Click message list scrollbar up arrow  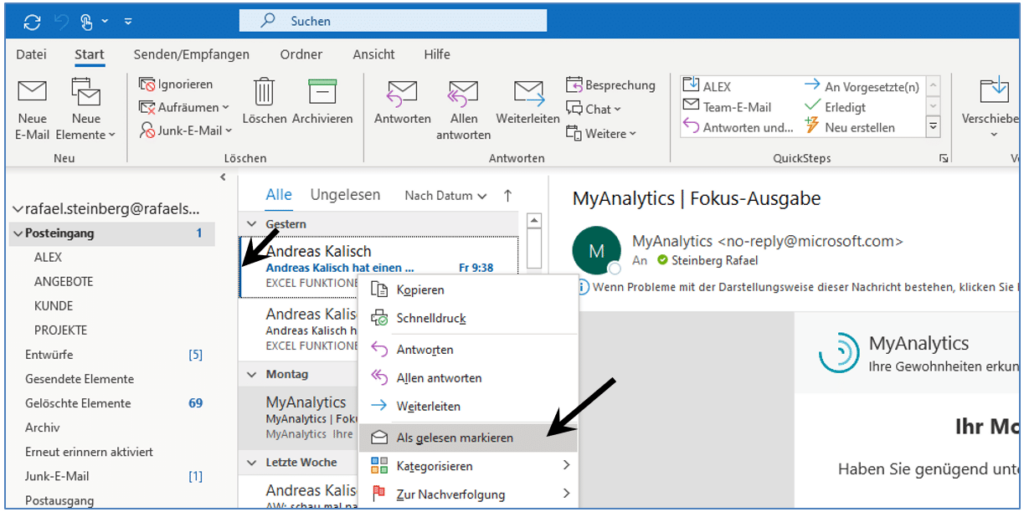[534, 221]
